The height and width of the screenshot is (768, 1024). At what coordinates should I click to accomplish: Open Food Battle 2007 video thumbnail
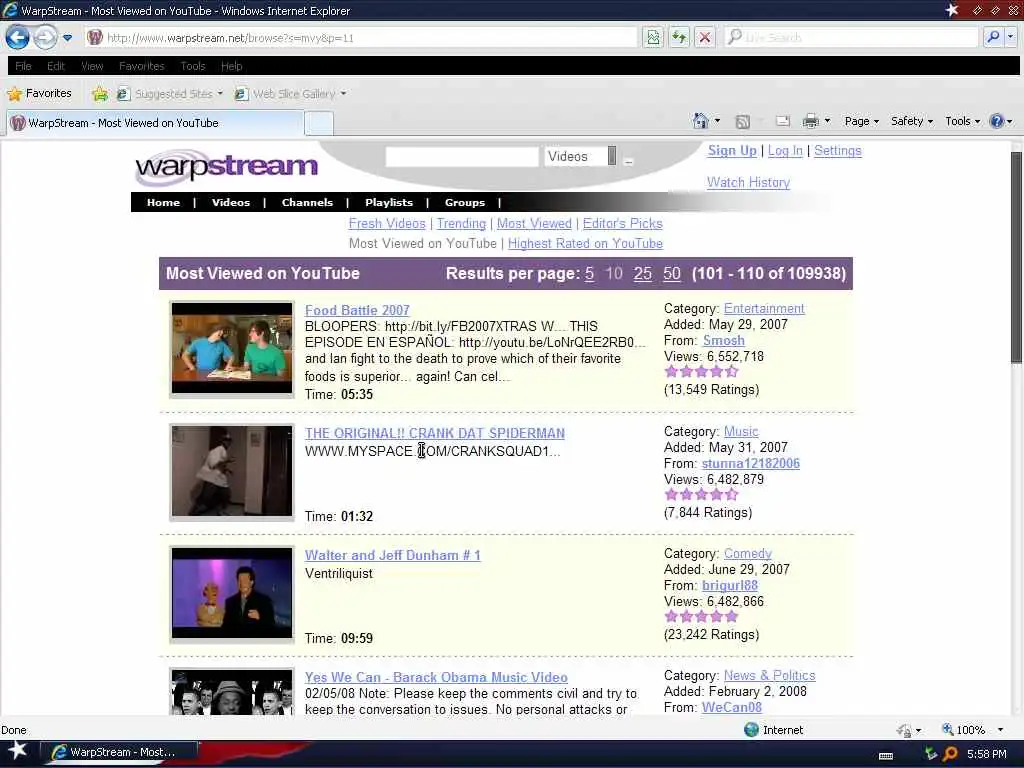[x=232, y=349]
